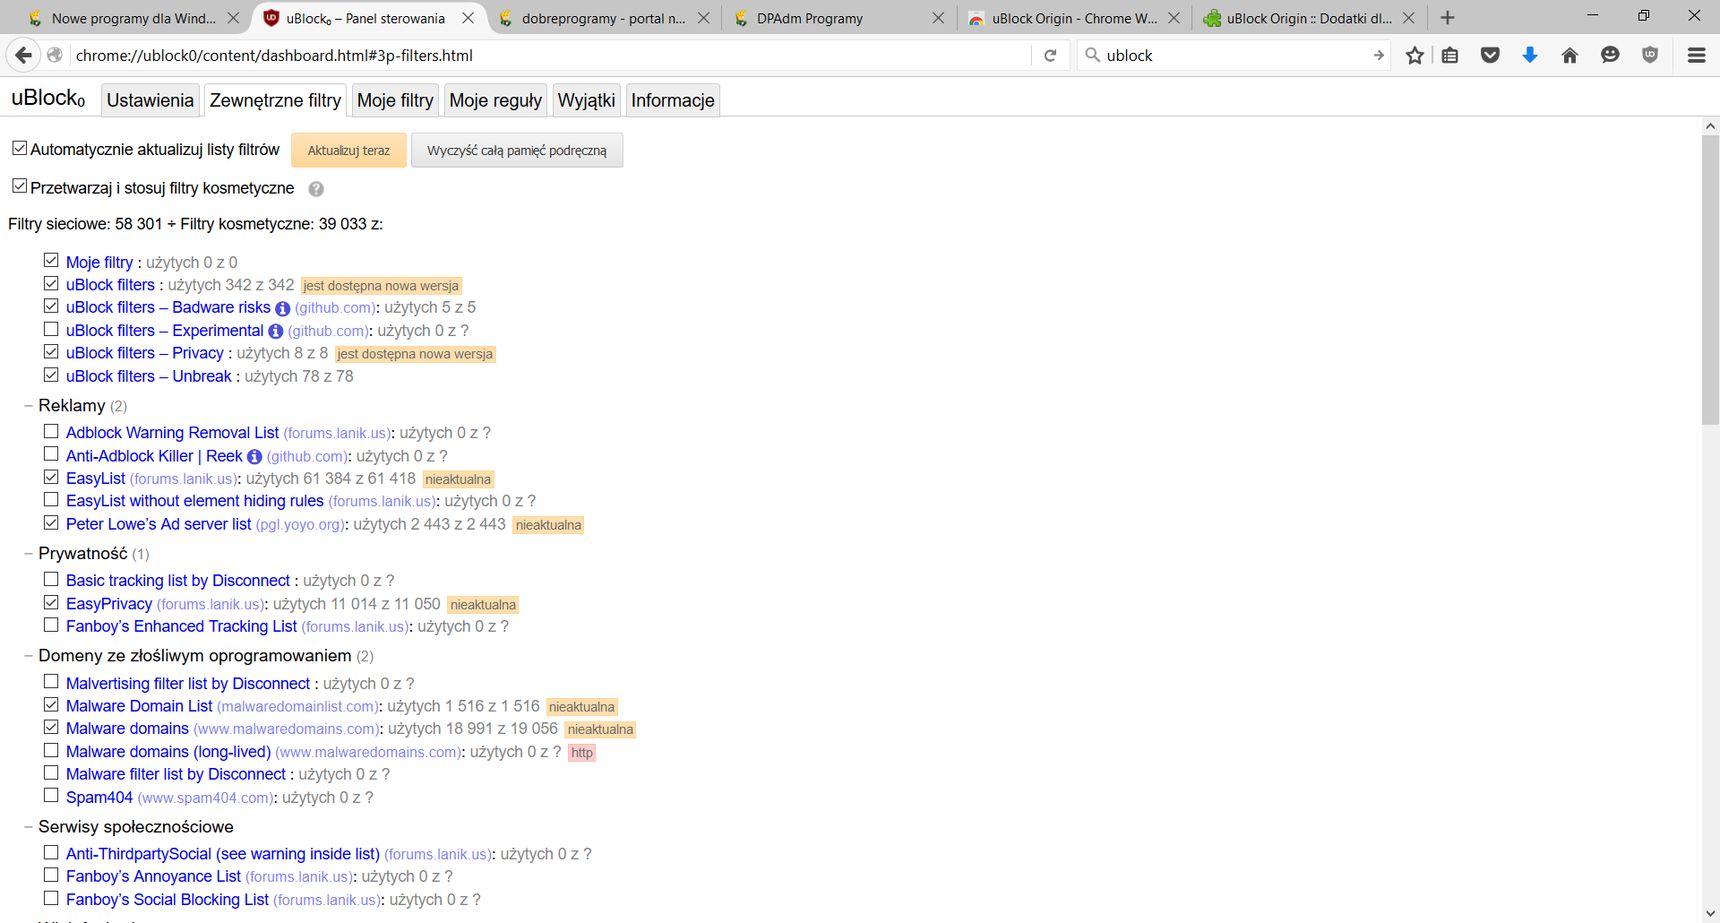Open Basic tracking list by Disconnect link
Viewport: 1720px width, 923px height.
pyautogui.click(x=178, y=581)
